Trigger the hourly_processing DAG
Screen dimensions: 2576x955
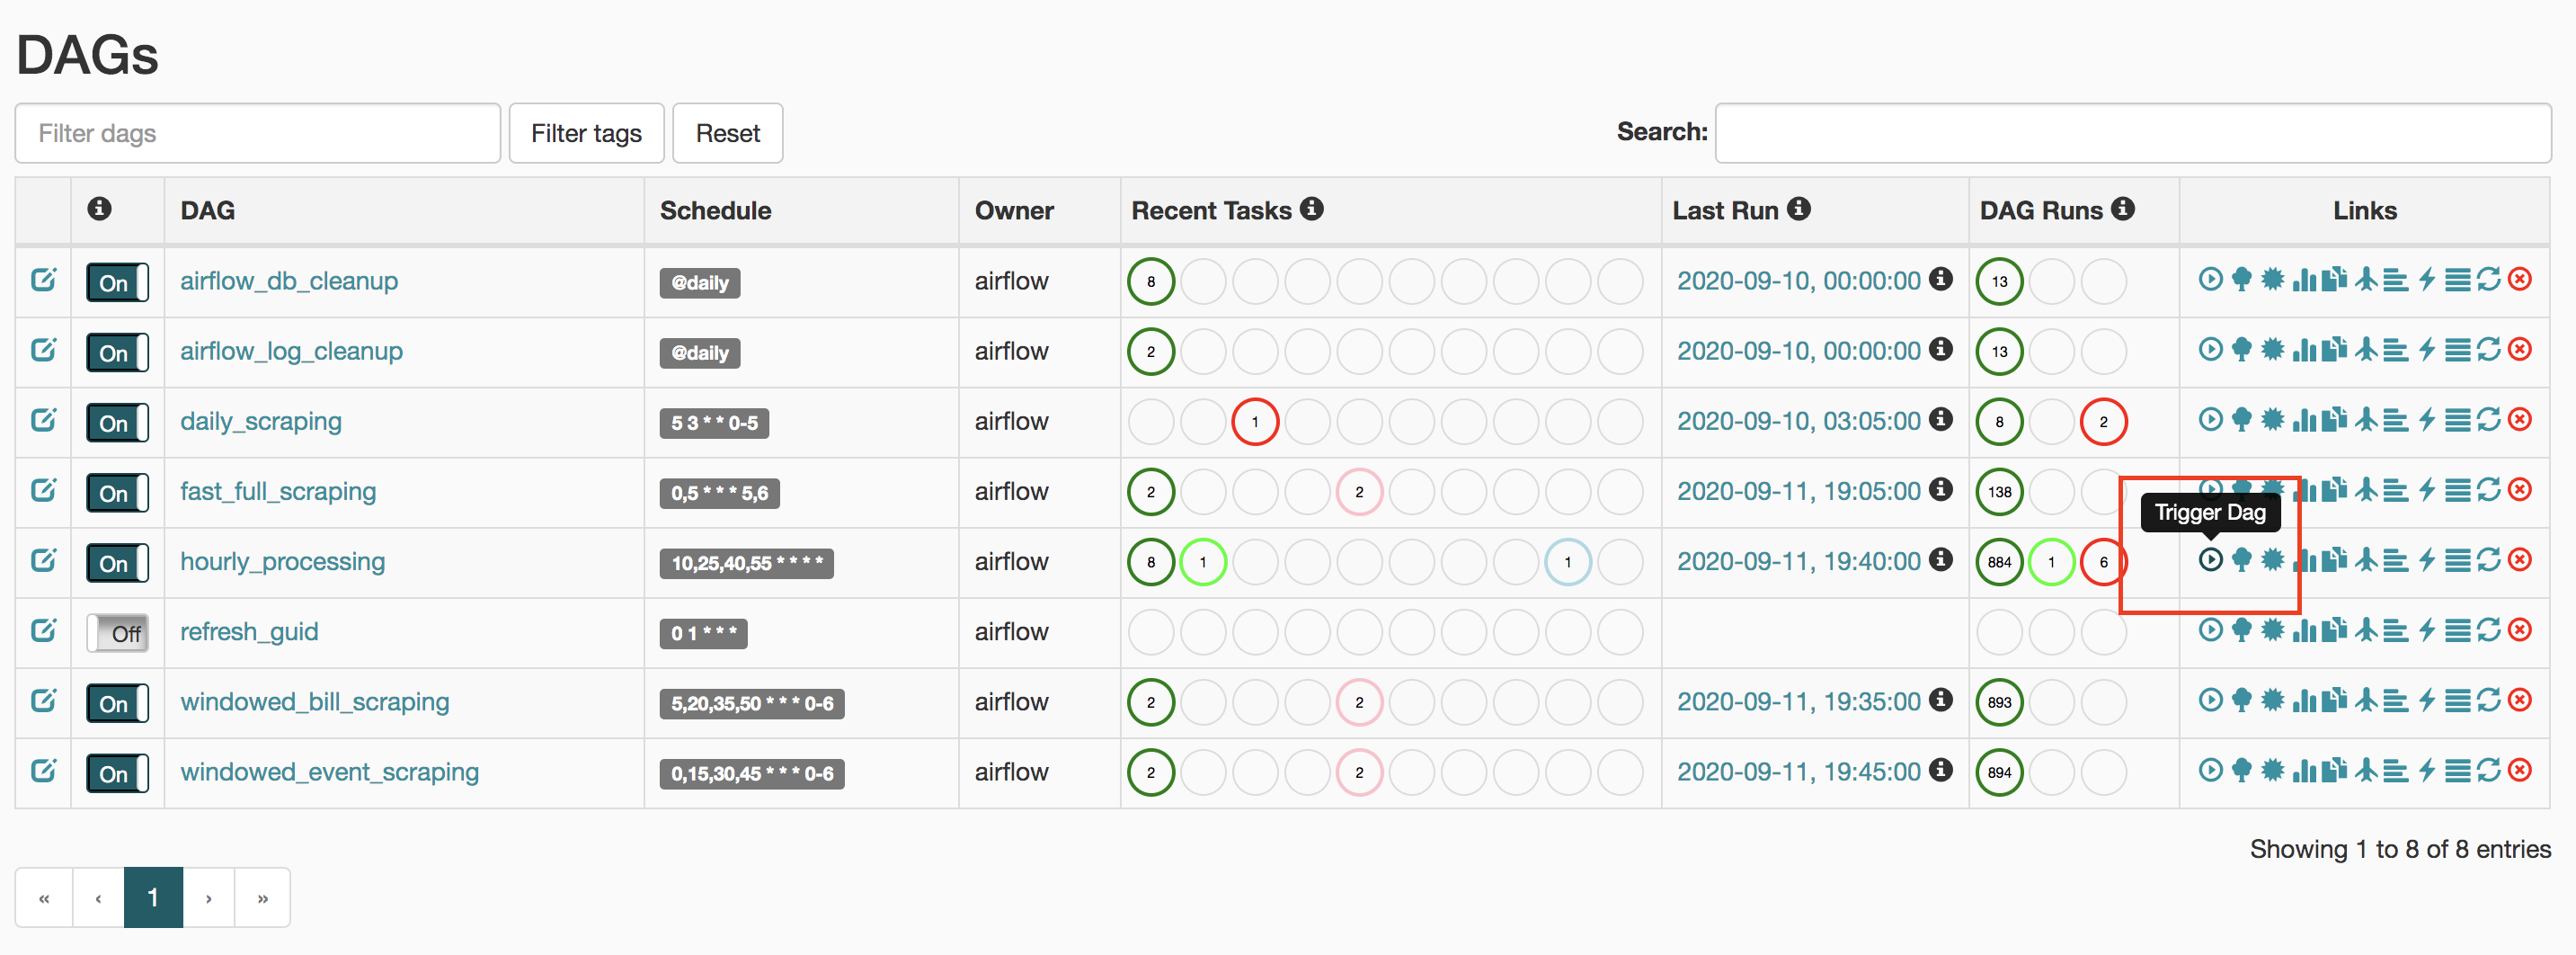[2210, 560]
